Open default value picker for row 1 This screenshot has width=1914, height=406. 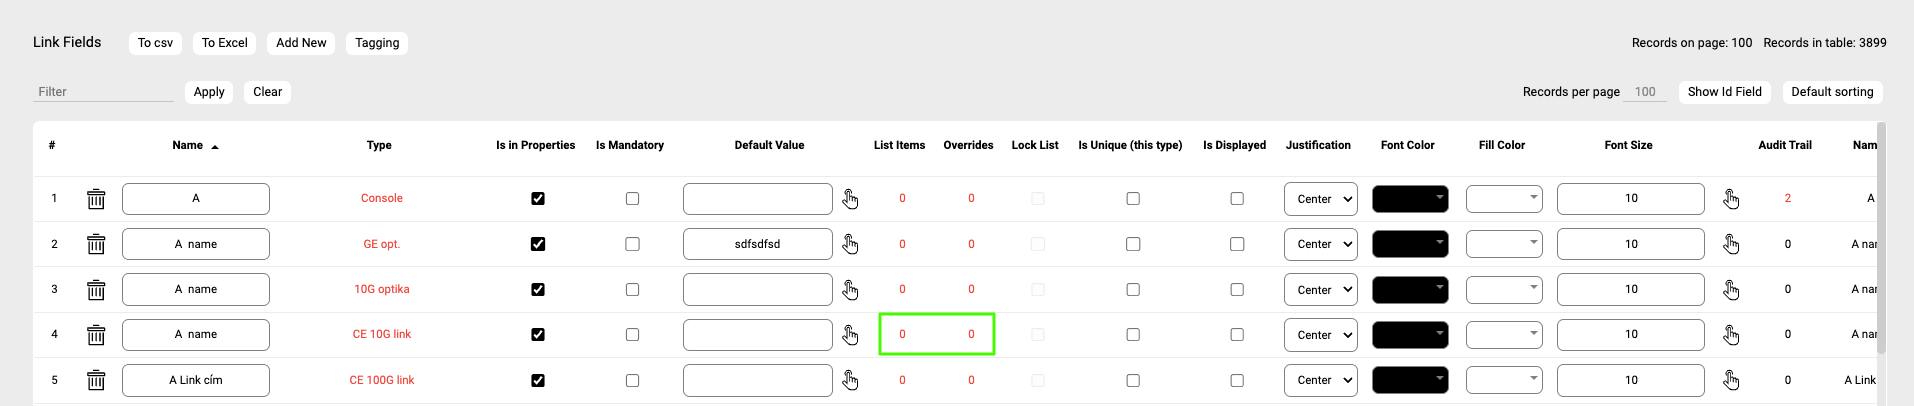pos(850,199)
